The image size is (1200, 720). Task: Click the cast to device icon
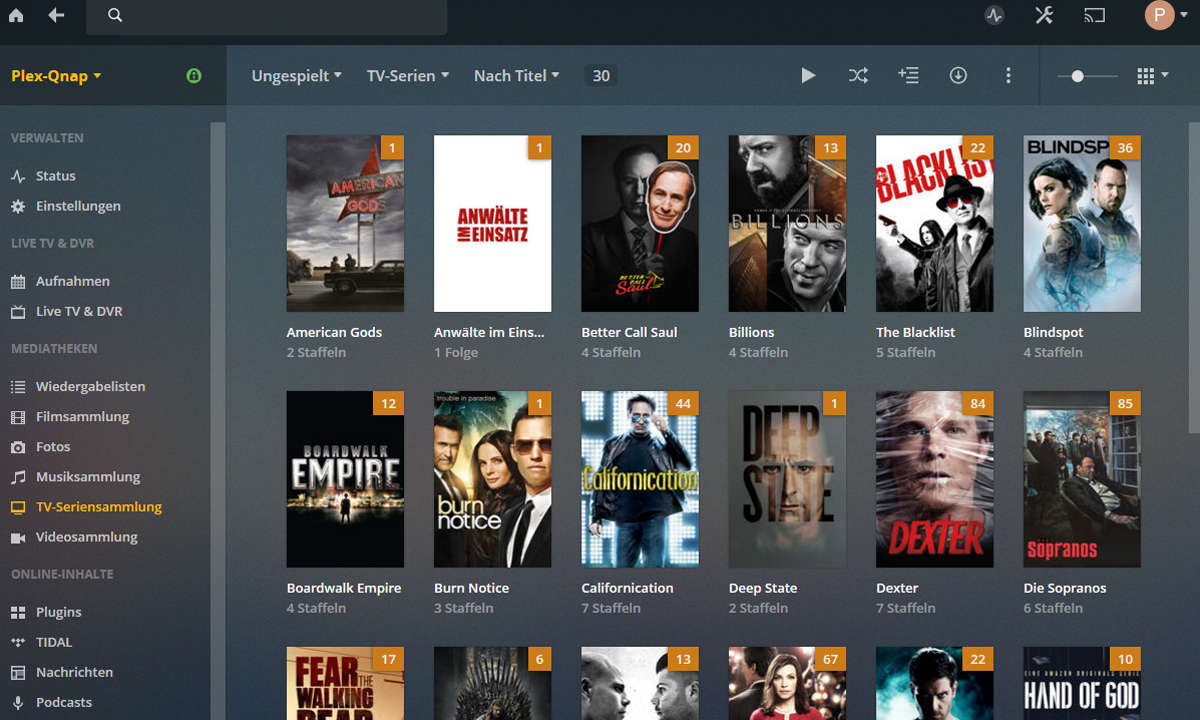[x=1093, y=15]
